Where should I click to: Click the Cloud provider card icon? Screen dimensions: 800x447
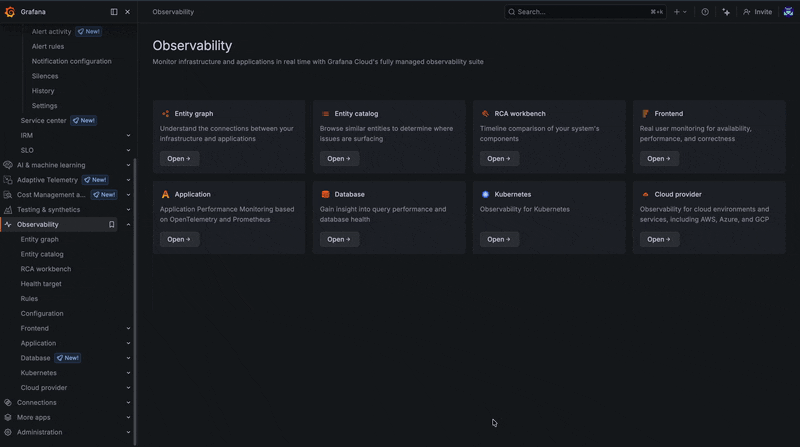point(645,194)
